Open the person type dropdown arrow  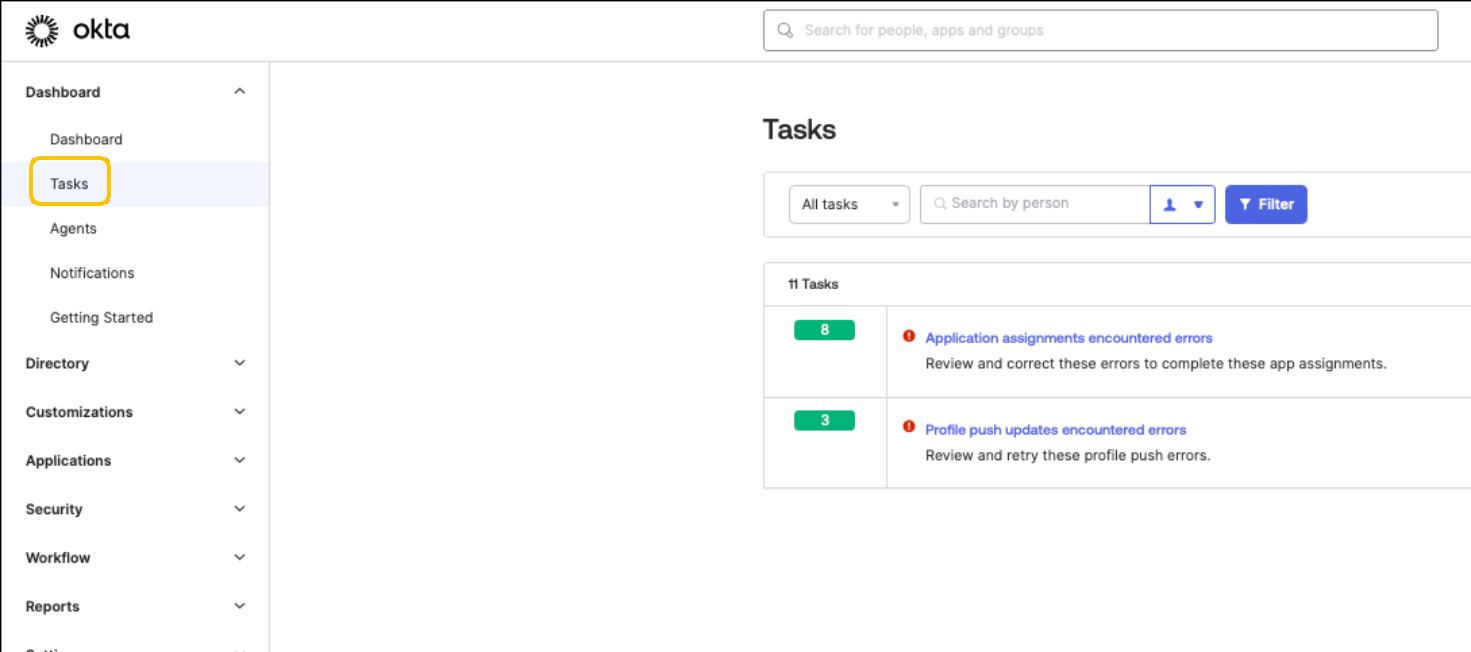pos(1198,204)
